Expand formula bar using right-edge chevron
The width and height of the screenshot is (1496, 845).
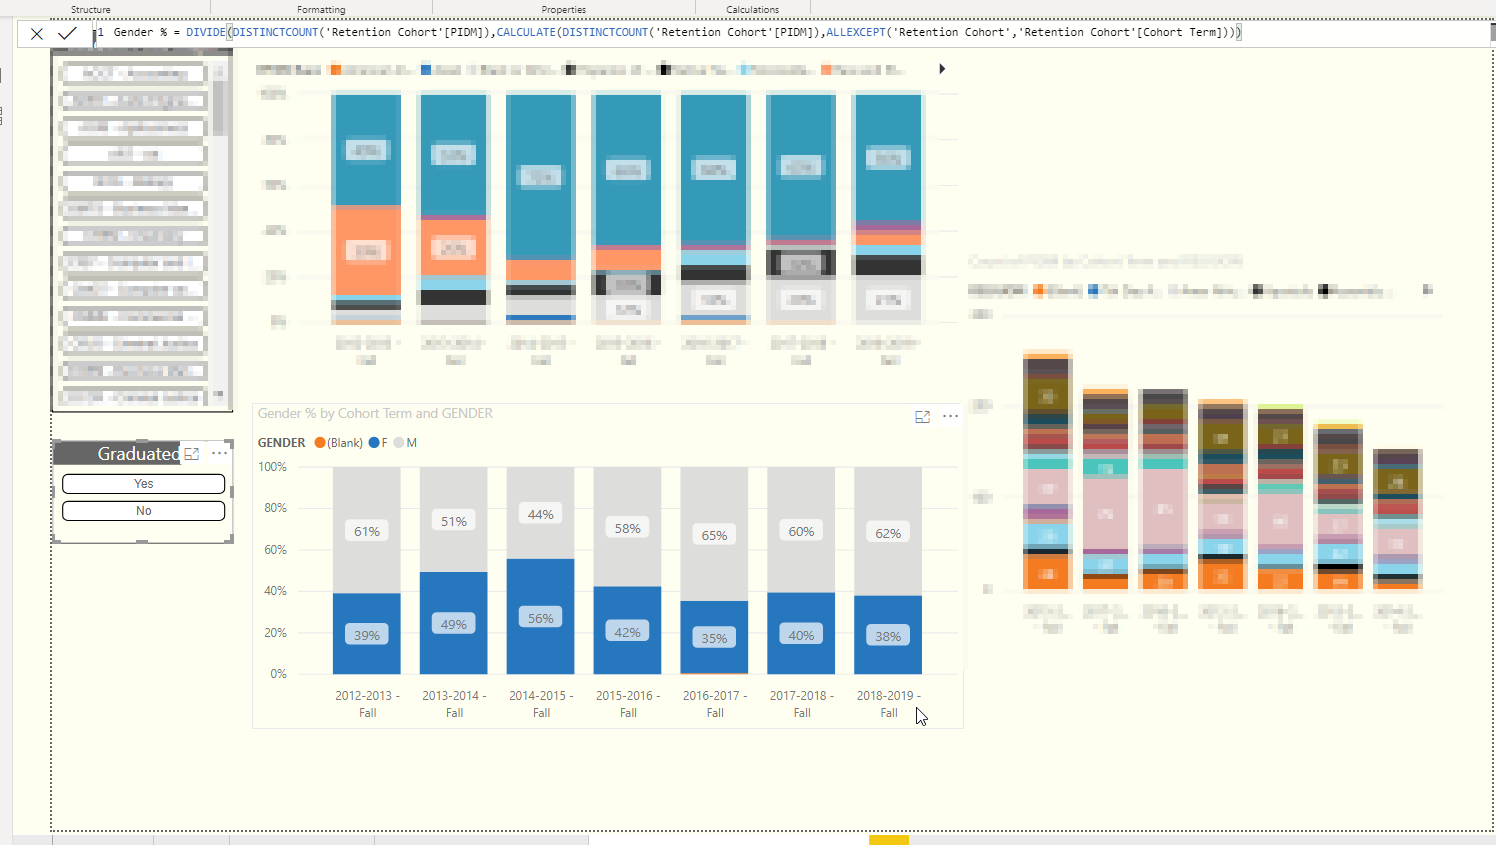tap(1492, 32)
